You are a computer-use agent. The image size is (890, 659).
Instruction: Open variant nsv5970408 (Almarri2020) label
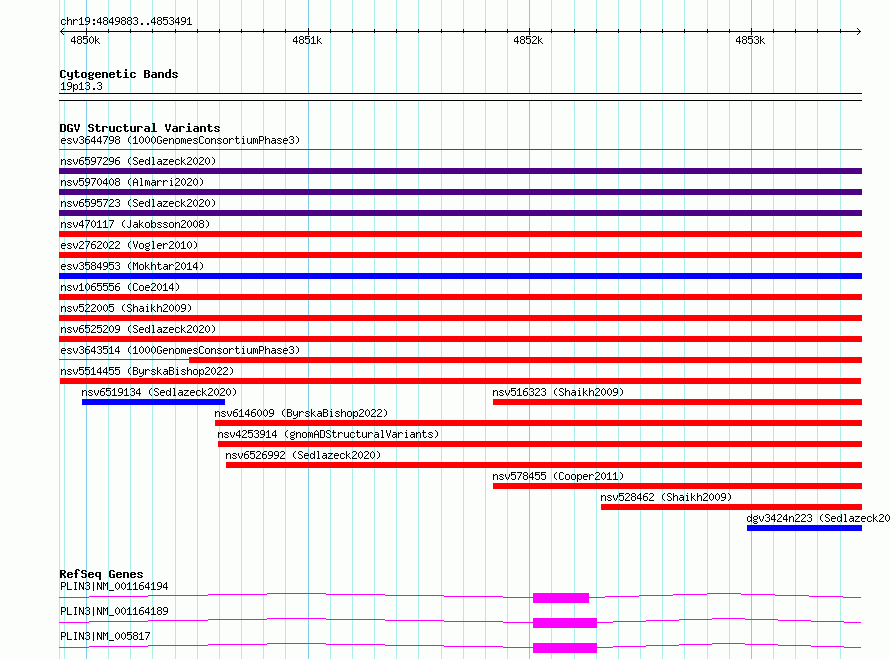(x=132, y=182)
